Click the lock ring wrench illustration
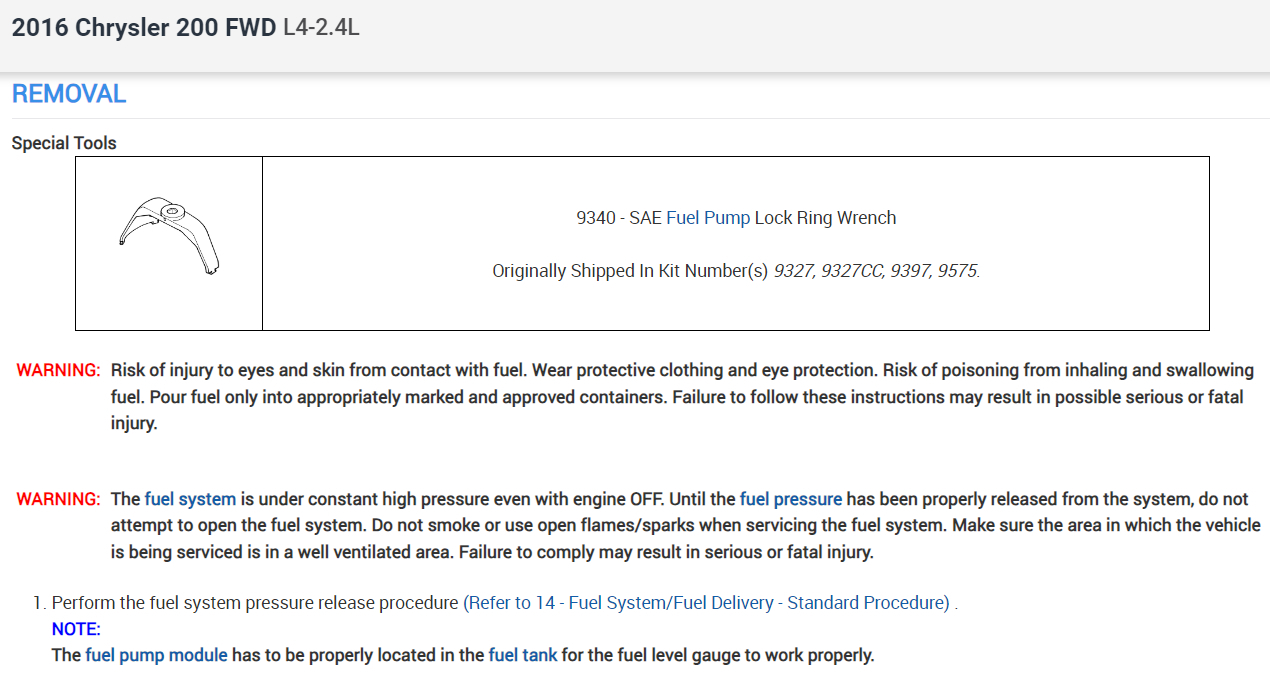The image size is (1270, 677). click(169, 236)
